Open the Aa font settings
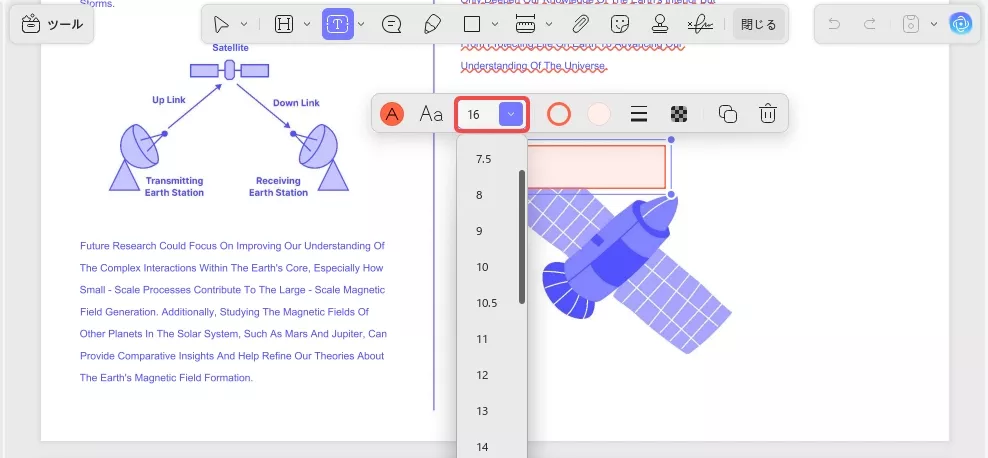Image resolution: width=988 pixels, height=458 pixels. click(432, 114)
